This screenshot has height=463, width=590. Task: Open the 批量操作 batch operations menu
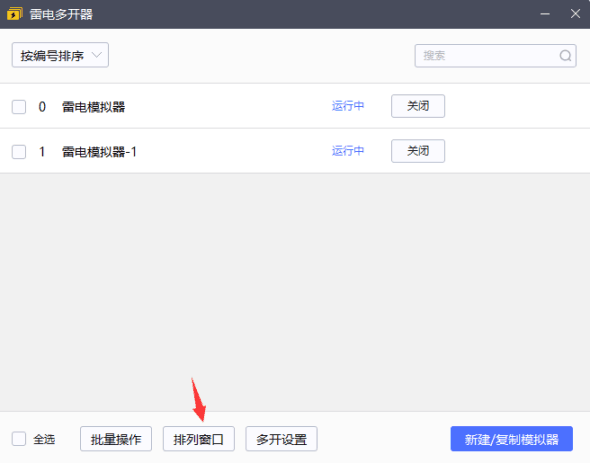click(x=116, y=439)
